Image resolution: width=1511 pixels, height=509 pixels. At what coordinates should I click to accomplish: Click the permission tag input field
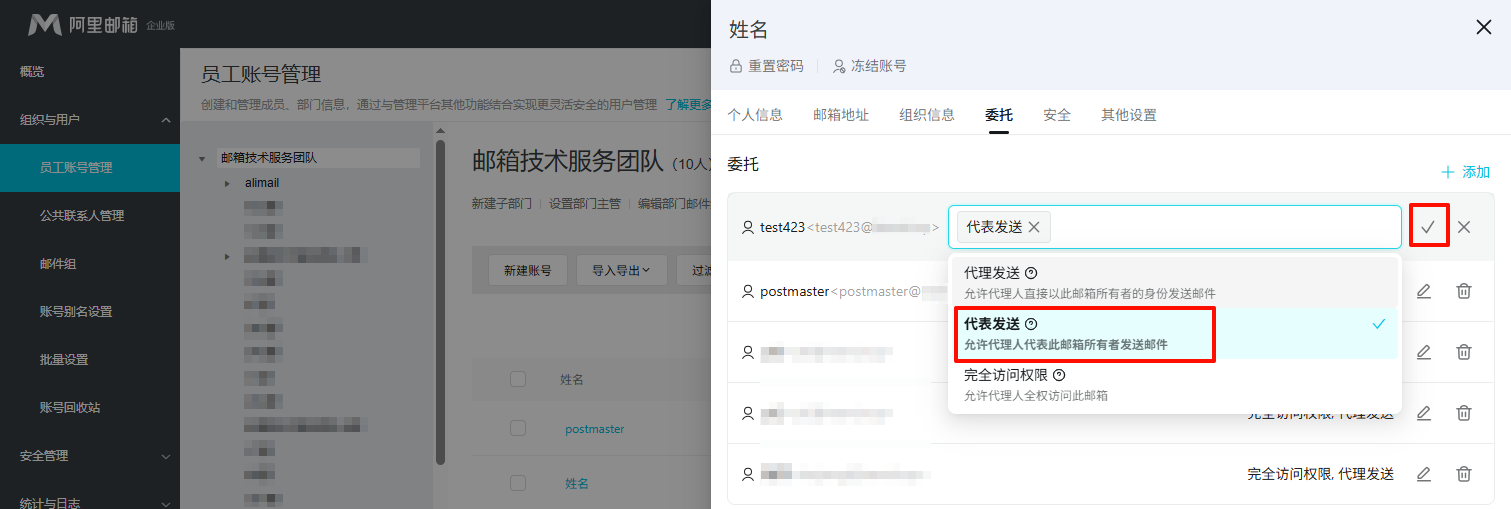pos(1220,227)
